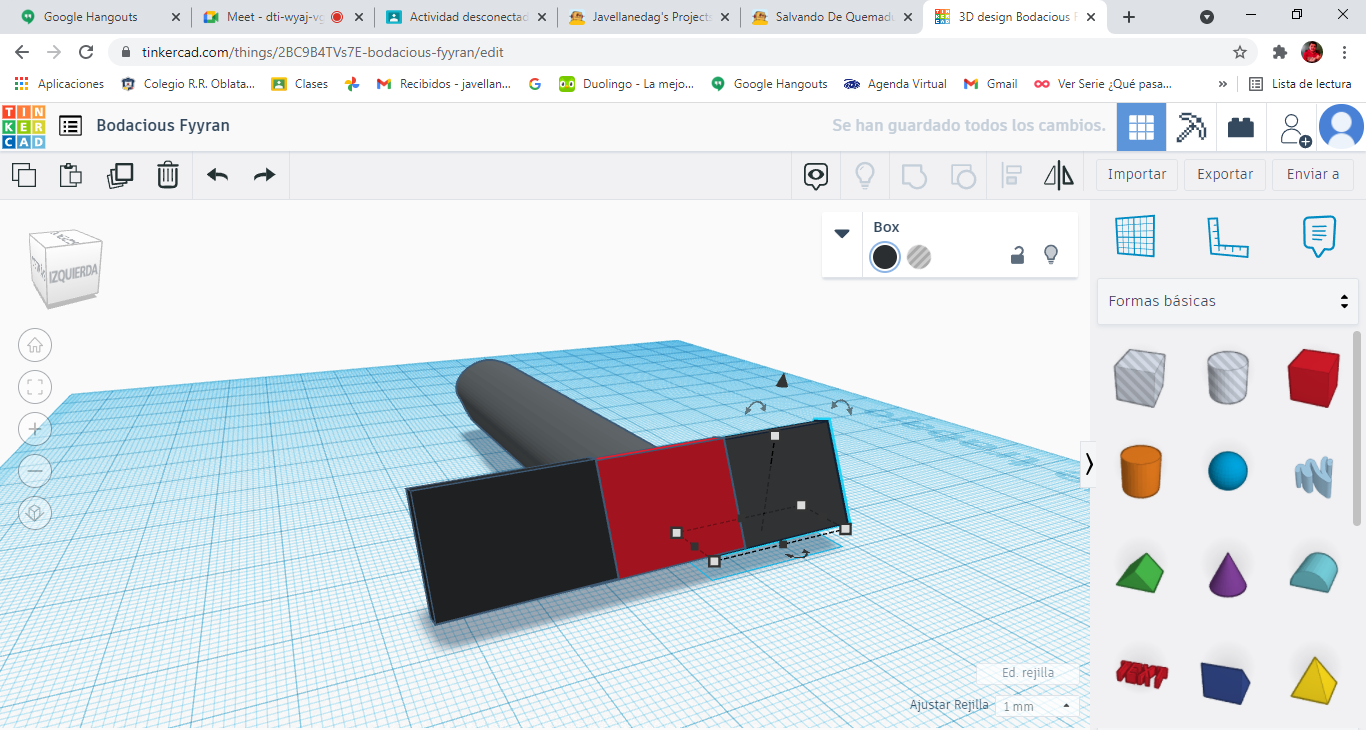Hide the Box with the lightbulb icon
This screenshot has width=1366, height=730.
click(1051, 255)
